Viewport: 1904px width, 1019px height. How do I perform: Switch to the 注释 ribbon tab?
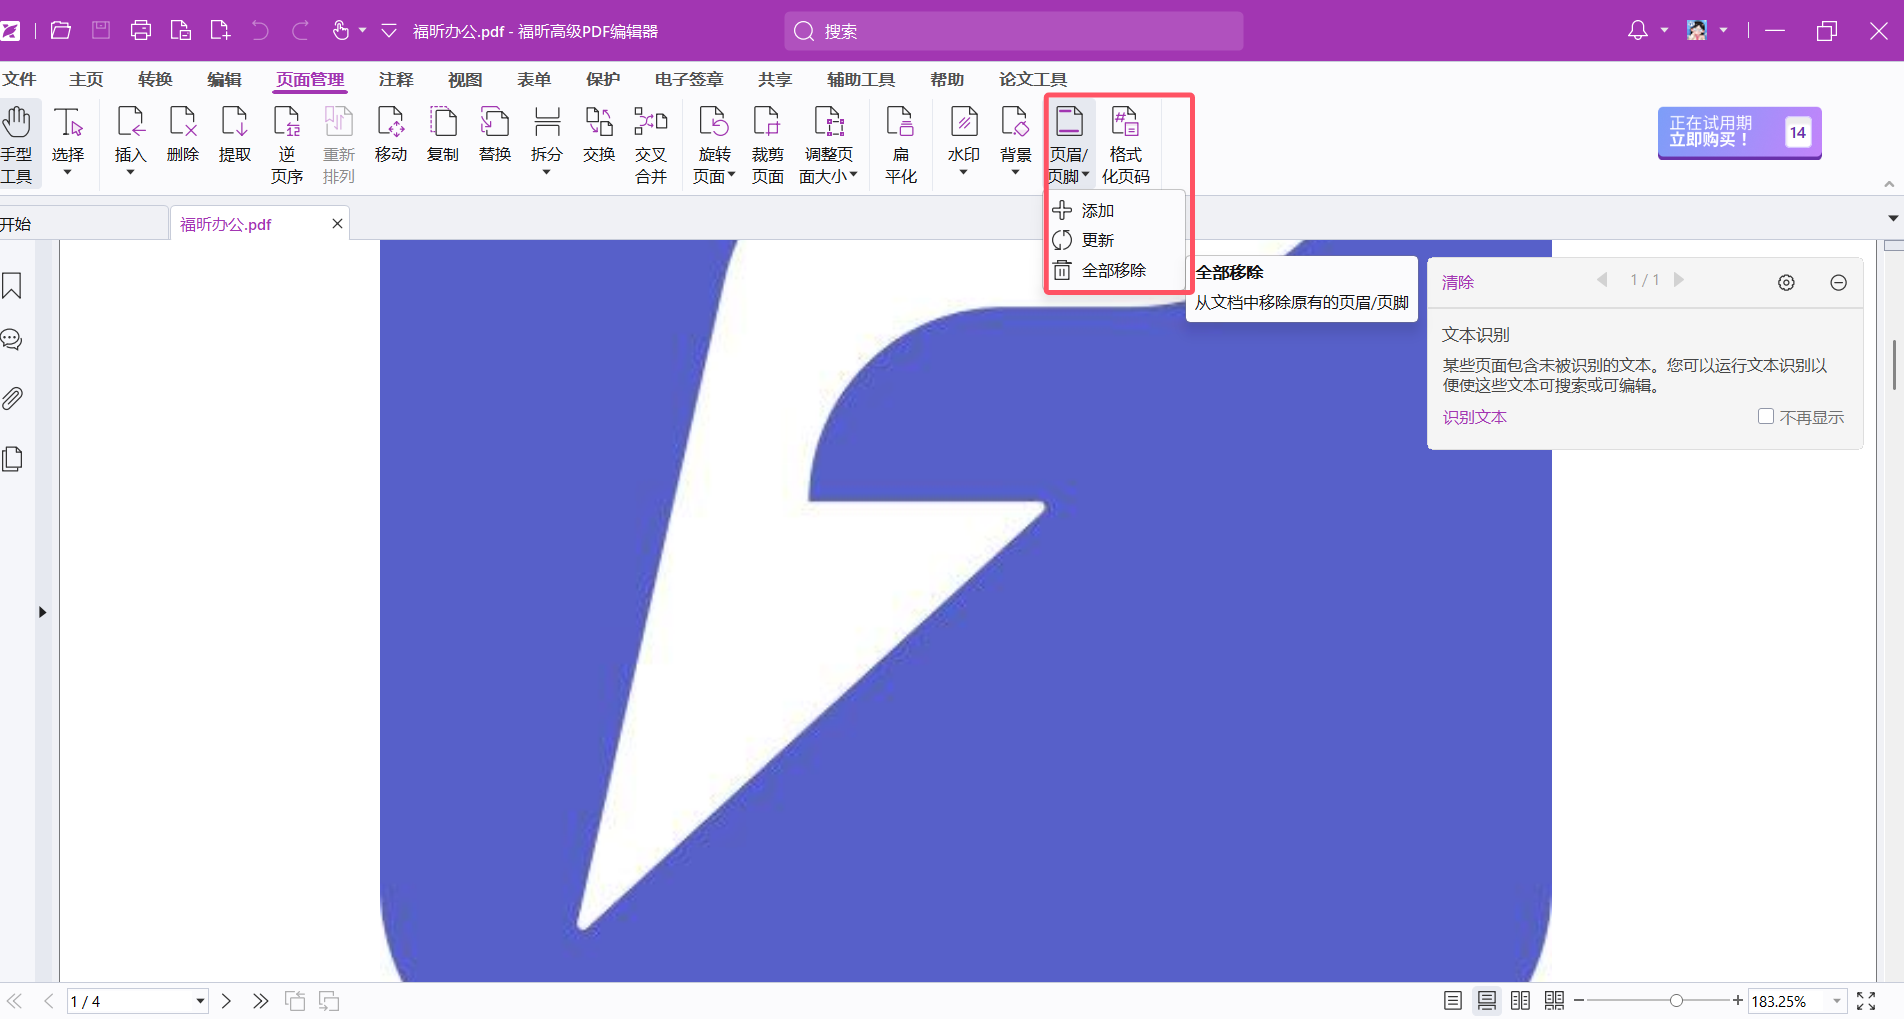(x=396, y=80)
